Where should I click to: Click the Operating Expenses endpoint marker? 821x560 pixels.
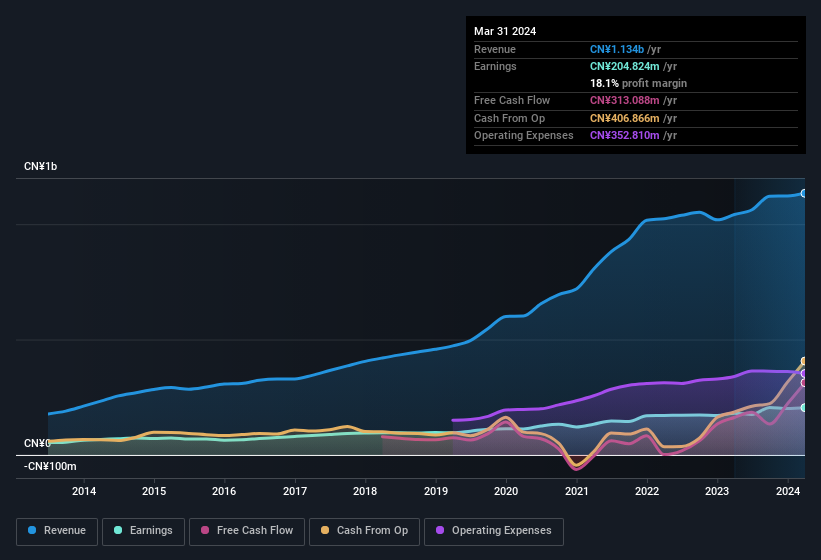point(804,373)
